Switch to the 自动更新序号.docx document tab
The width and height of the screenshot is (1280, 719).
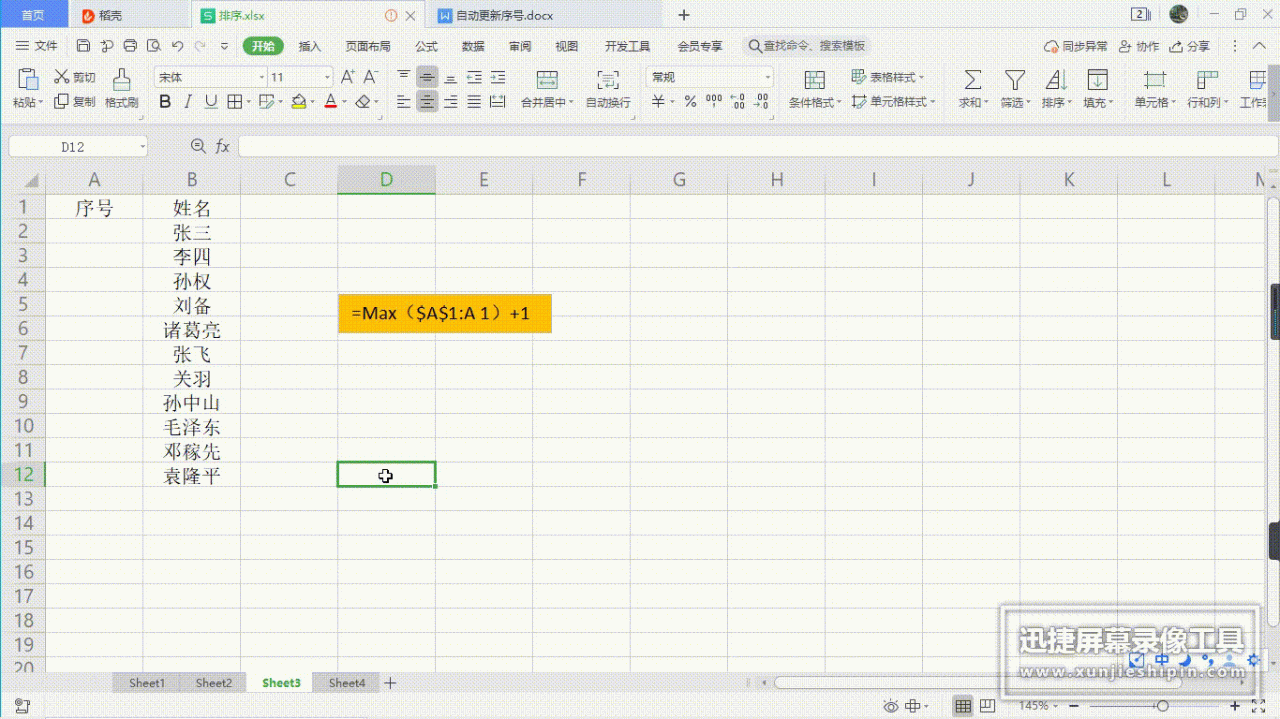point(504,15)
